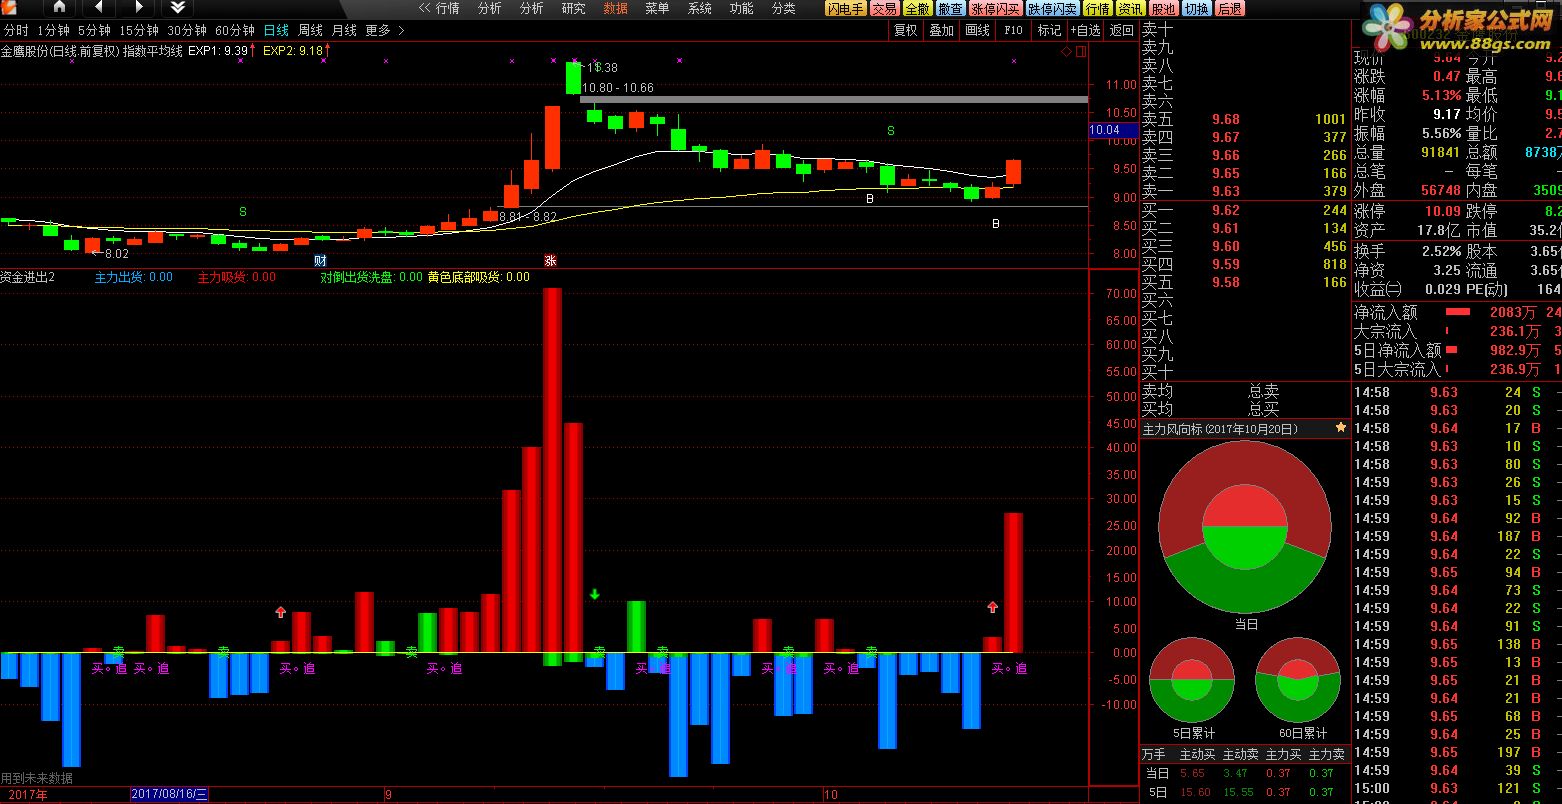Click the red panel-layout icon beside the diamond

pos(1081,50)
